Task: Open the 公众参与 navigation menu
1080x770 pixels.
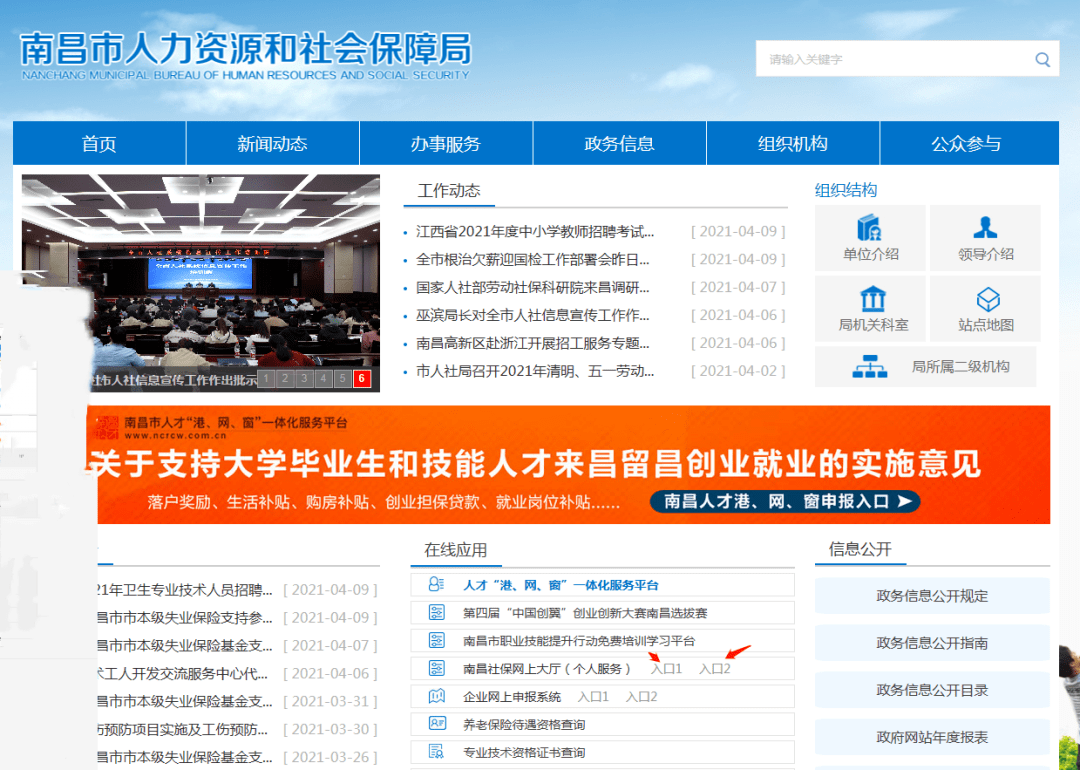Action: coord(966,144)
